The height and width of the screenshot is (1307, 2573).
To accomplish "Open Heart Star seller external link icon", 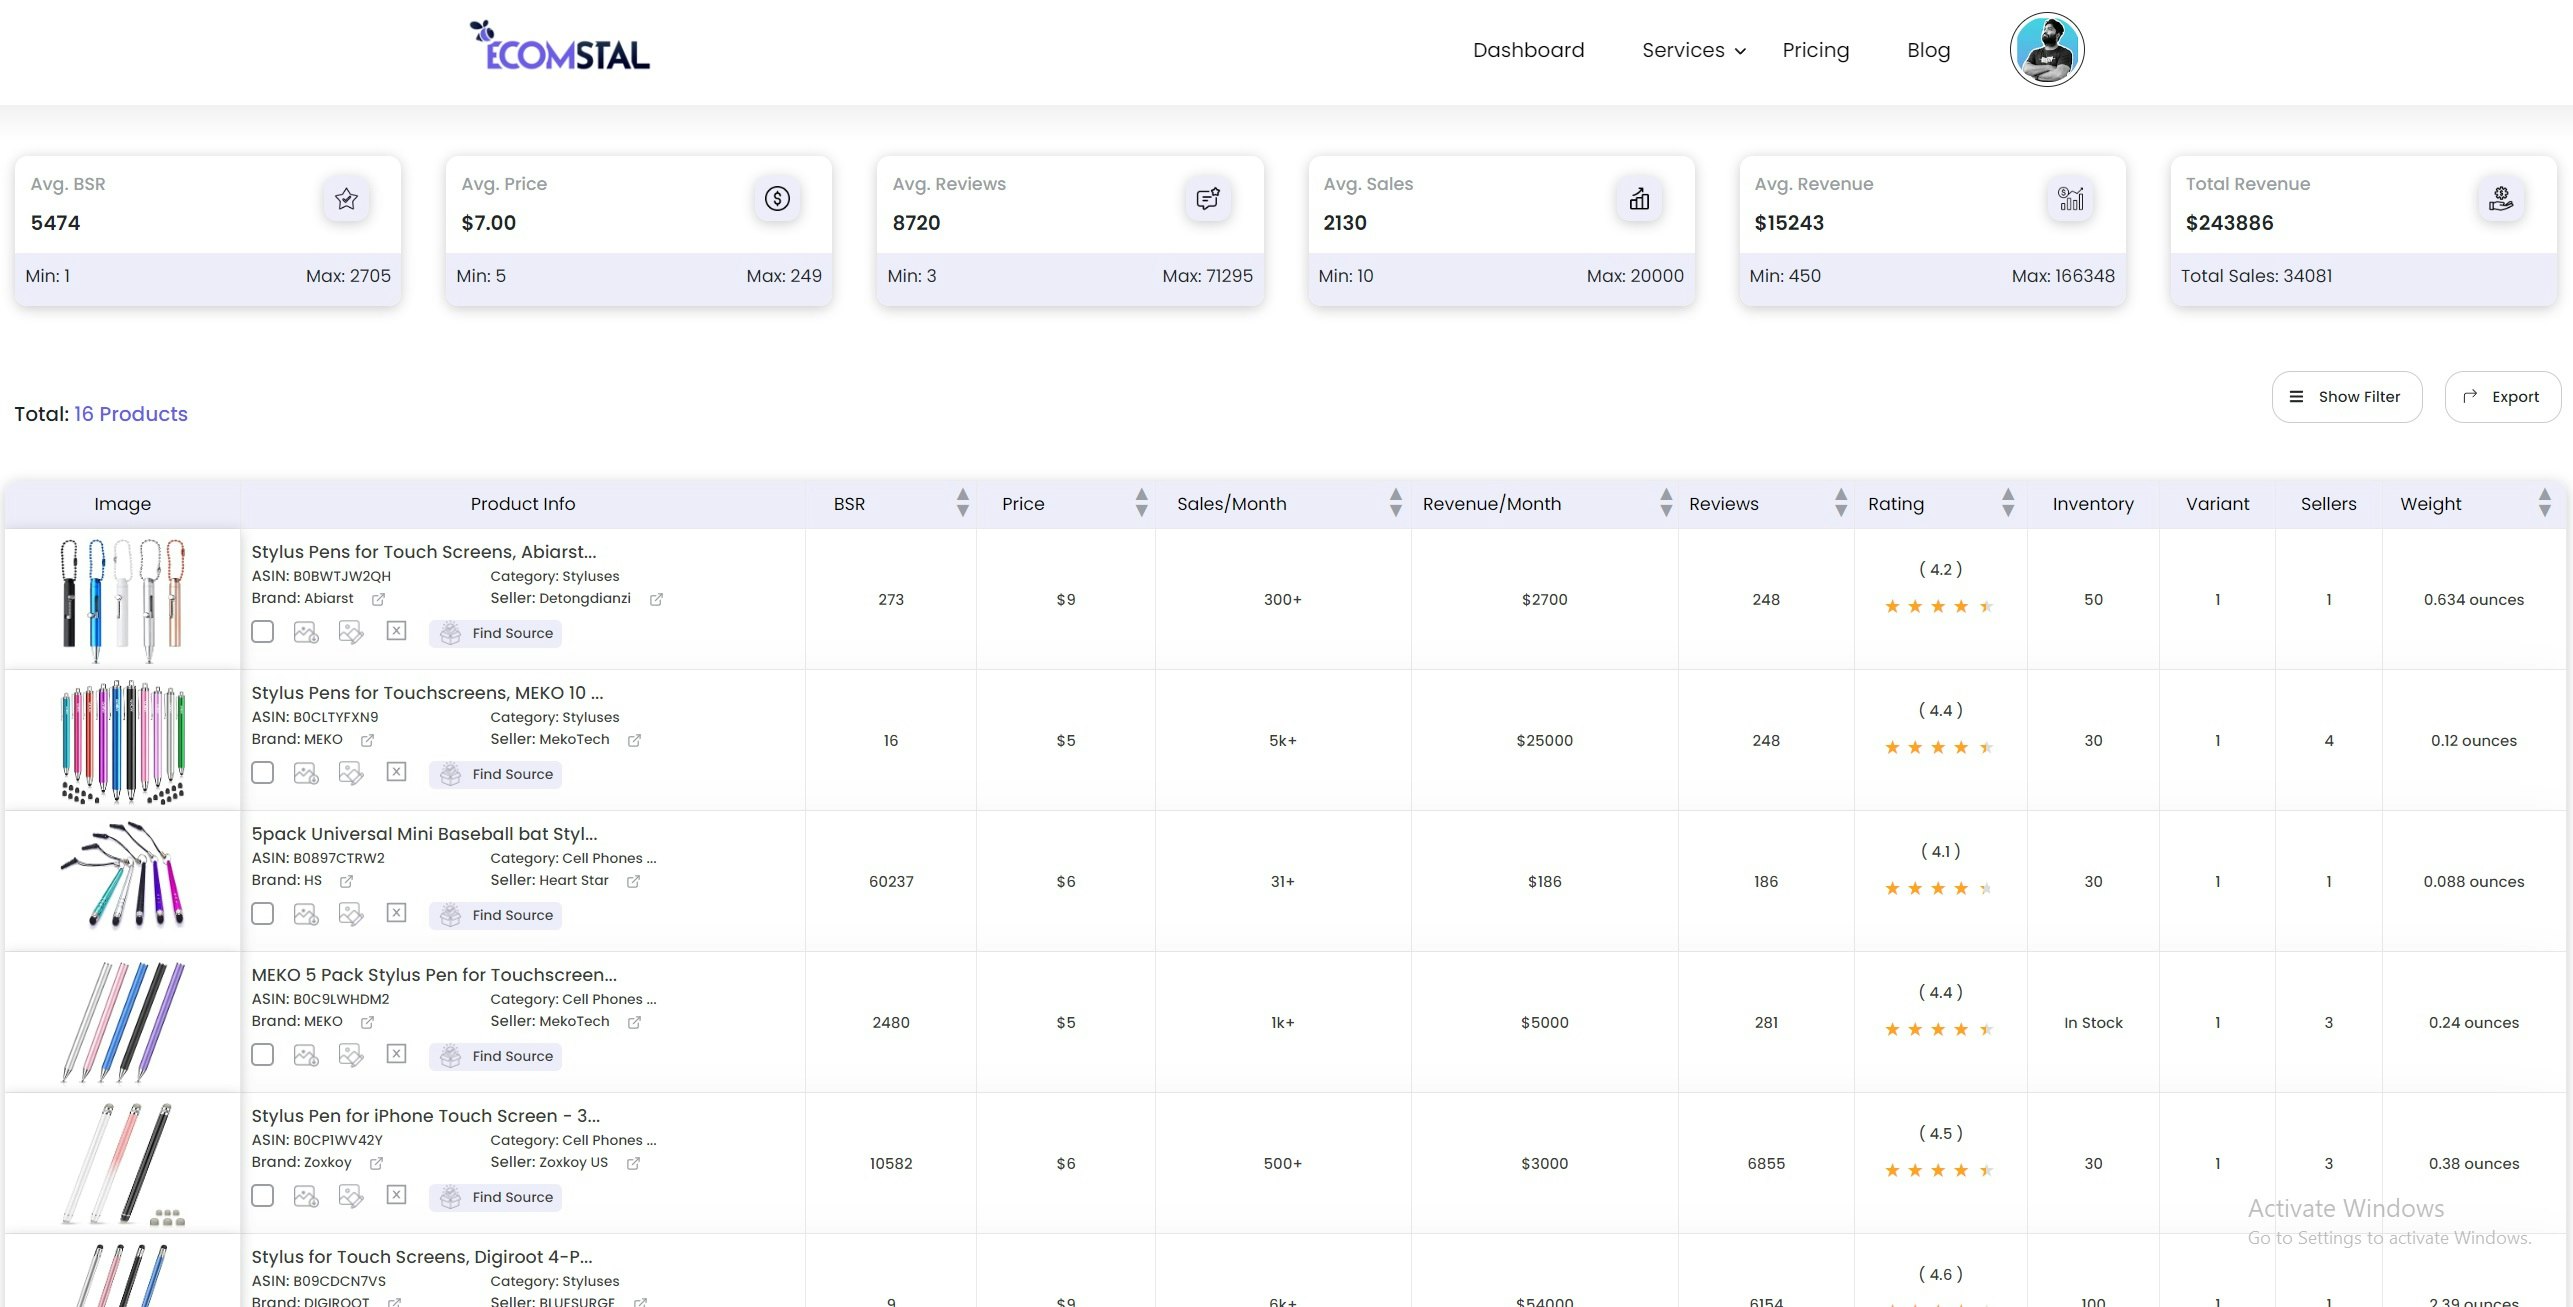I will click(x=633, y=881).
